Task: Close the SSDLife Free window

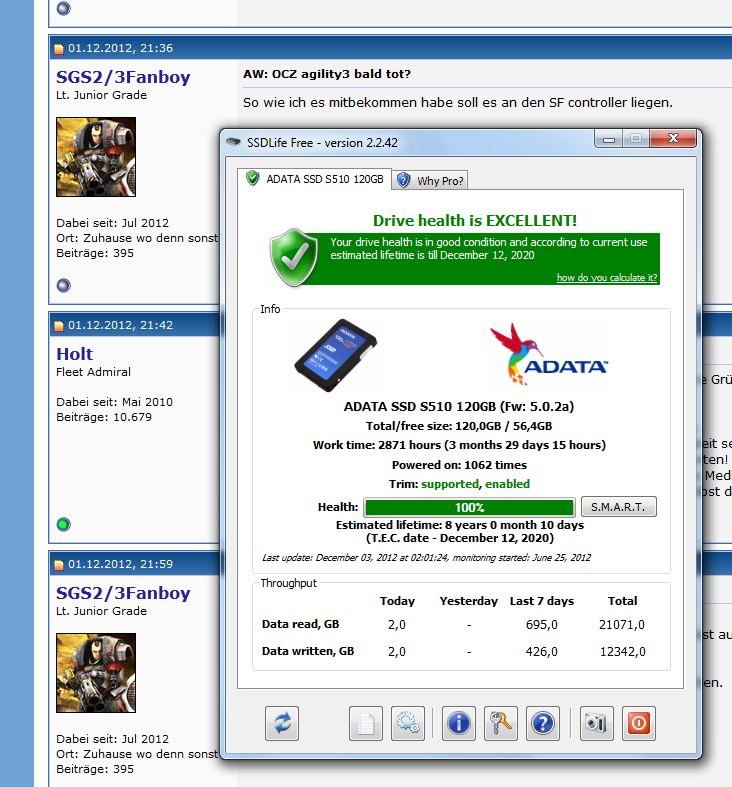Action: point(673,139)
